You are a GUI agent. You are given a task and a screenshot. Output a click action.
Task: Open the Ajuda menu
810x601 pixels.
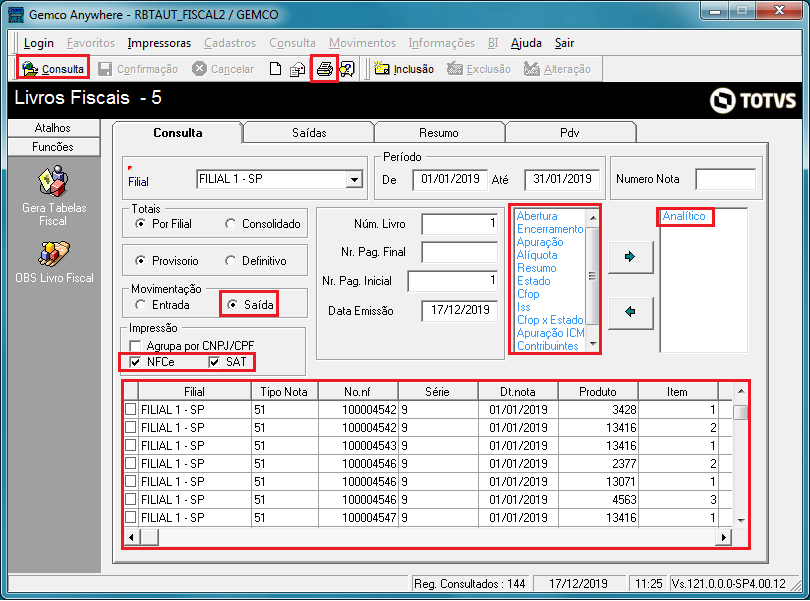[x=526, y=43]
